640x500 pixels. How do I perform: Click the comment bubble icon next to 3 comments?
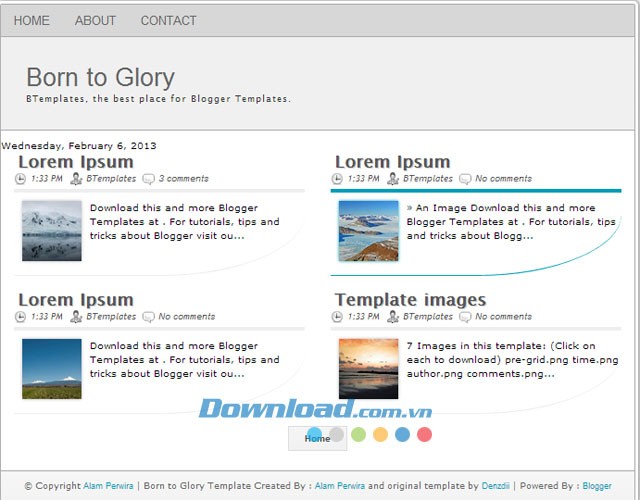click(x=148, y=179)
